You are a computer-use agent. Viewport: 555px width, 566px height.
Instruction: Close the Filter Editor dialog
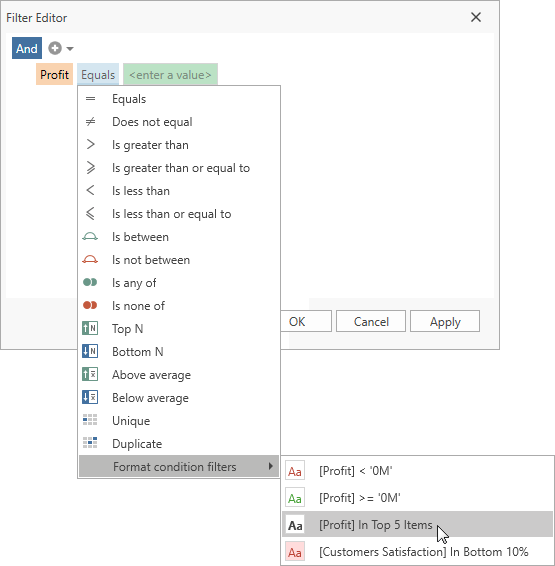coord(476,17)
